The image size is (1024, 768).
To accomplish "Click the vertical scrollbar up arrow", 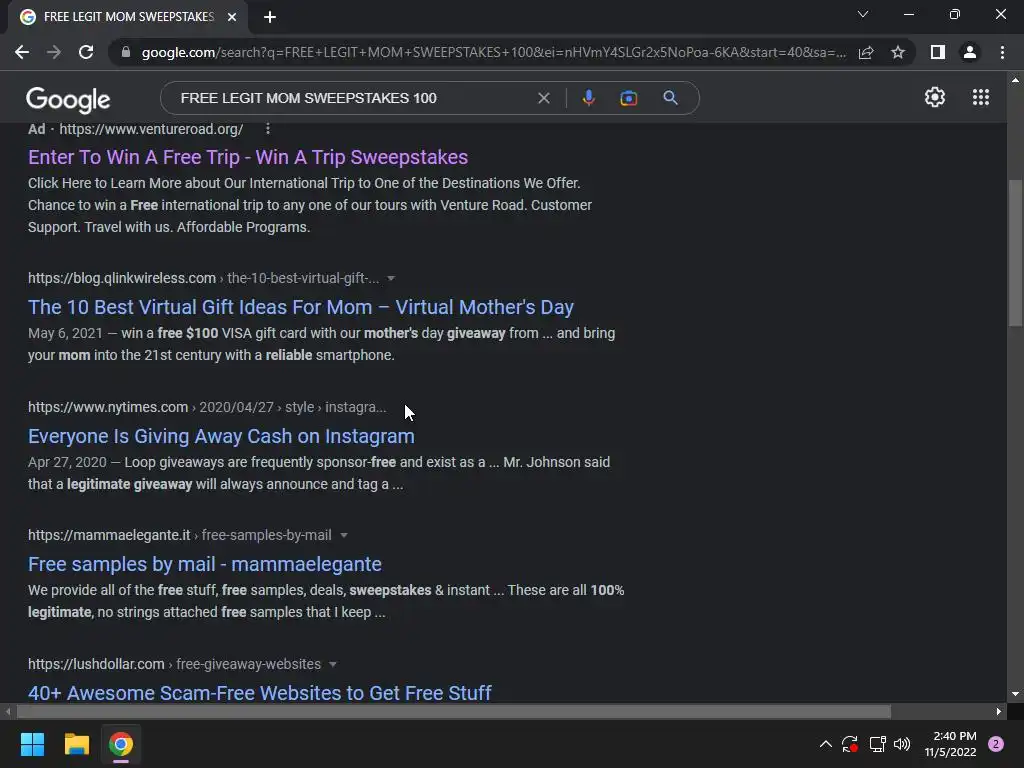I will point(1015,80).
